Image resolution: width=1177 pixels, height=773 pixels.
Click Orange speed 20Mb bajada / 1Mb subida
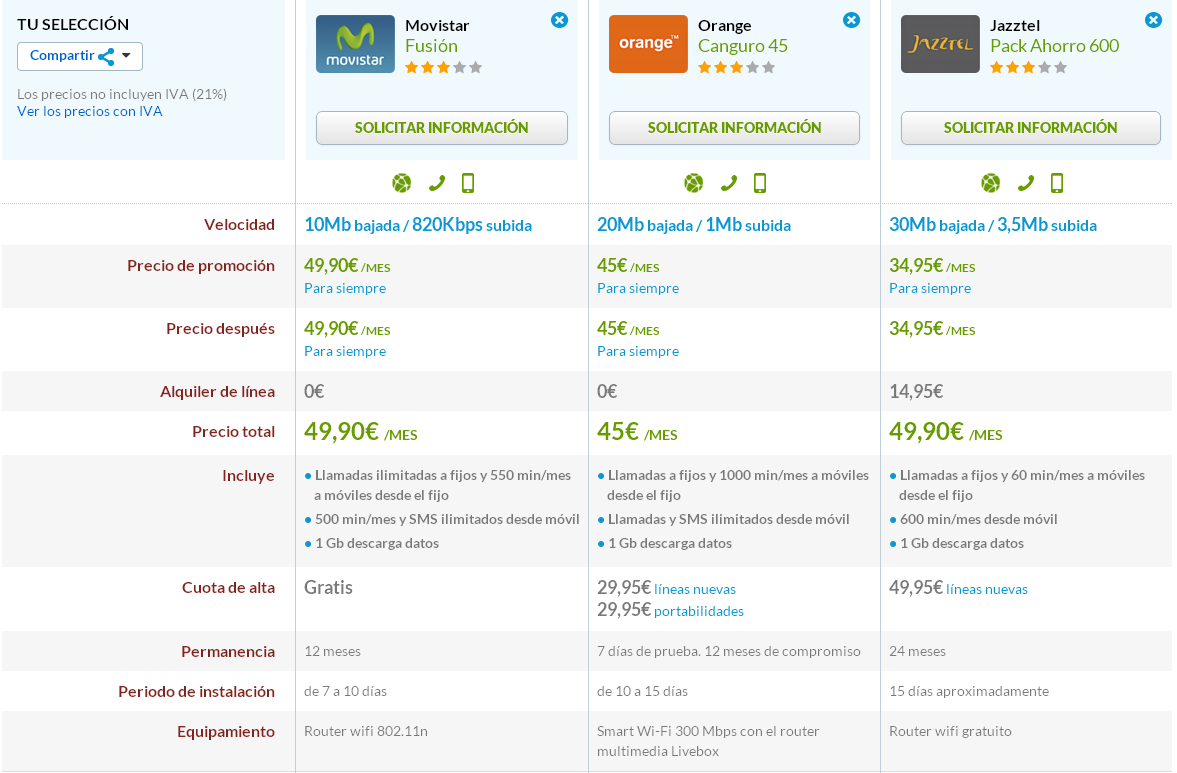(x=694, y=225)
